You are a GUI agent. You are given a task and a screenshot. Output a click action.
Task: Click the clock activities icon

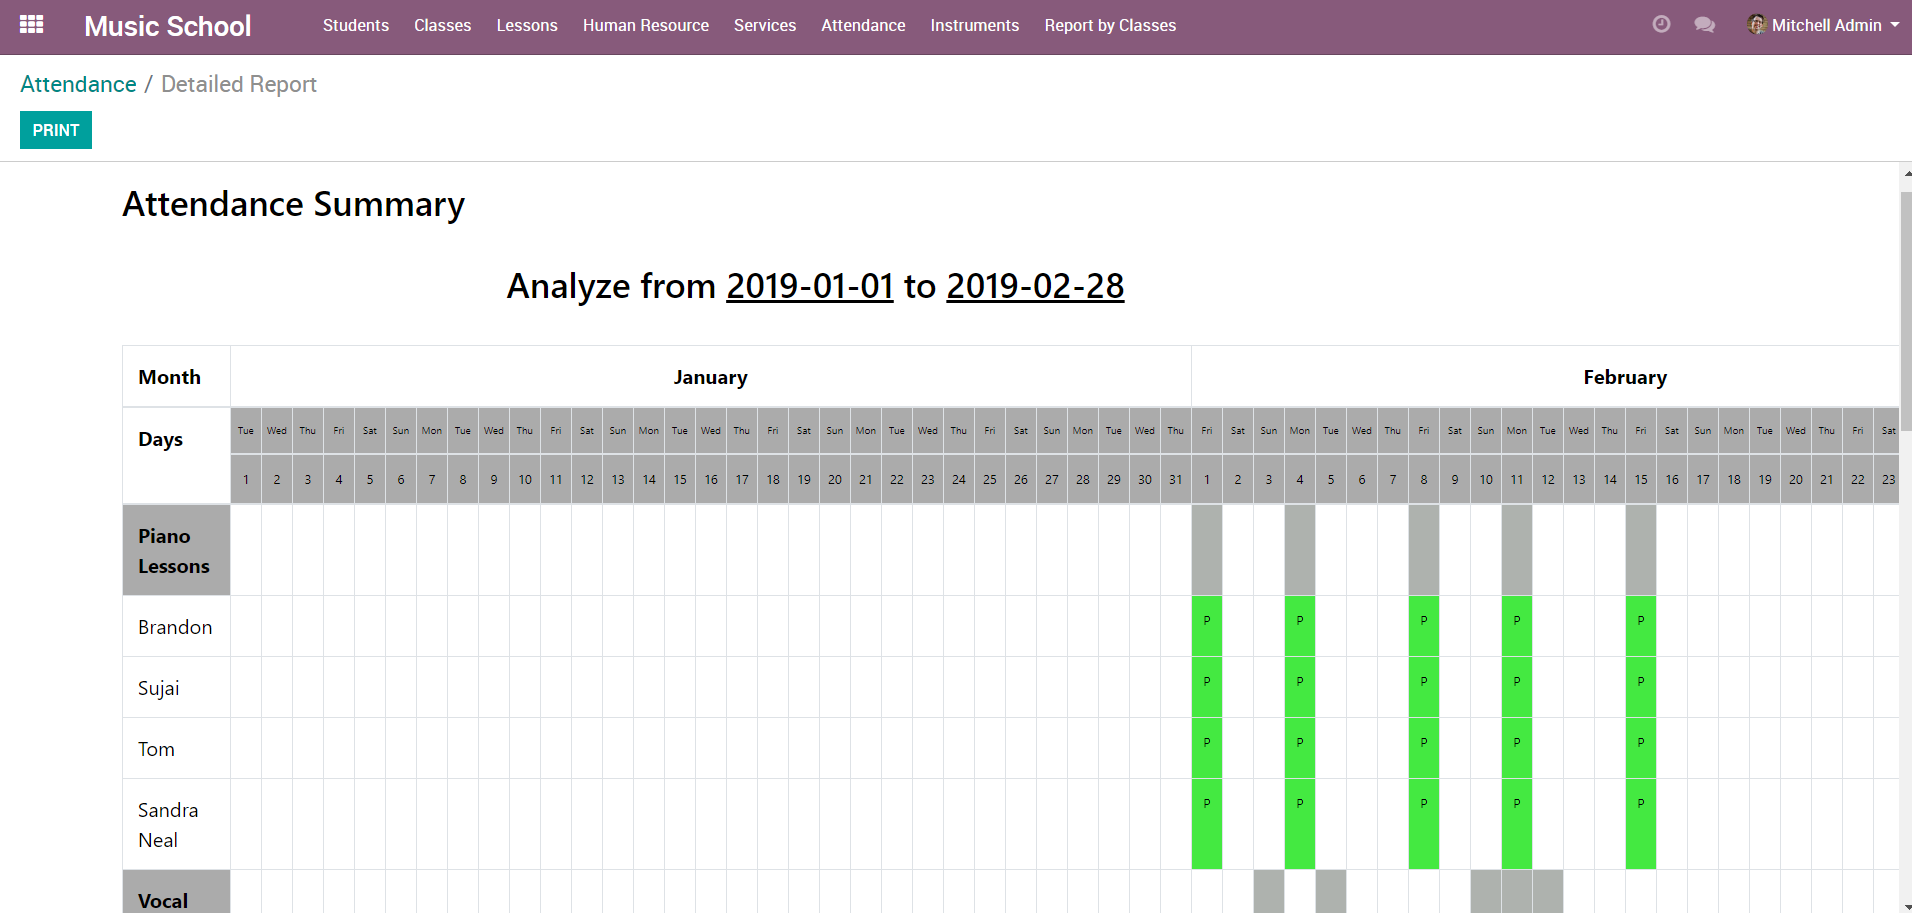pyautogui.click(x=1661, y=25)
